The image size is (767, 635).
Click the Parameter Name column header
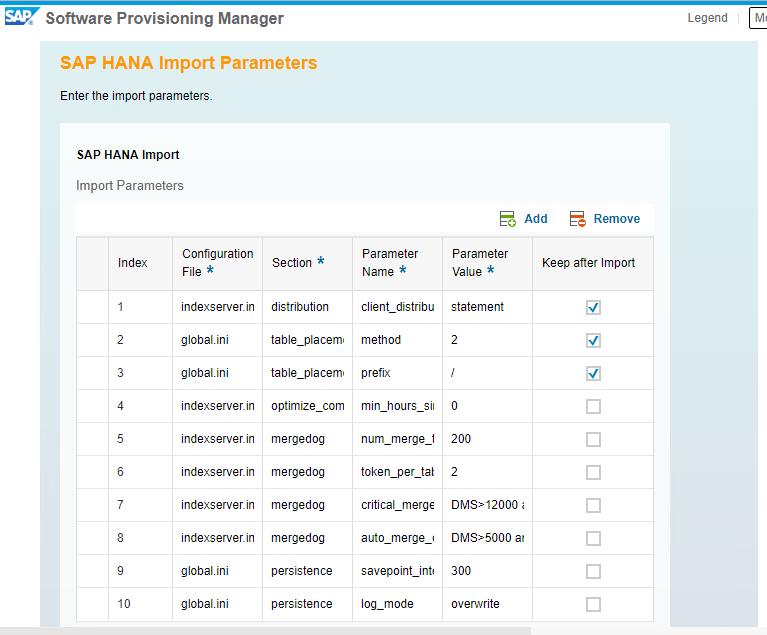(397, 263)
